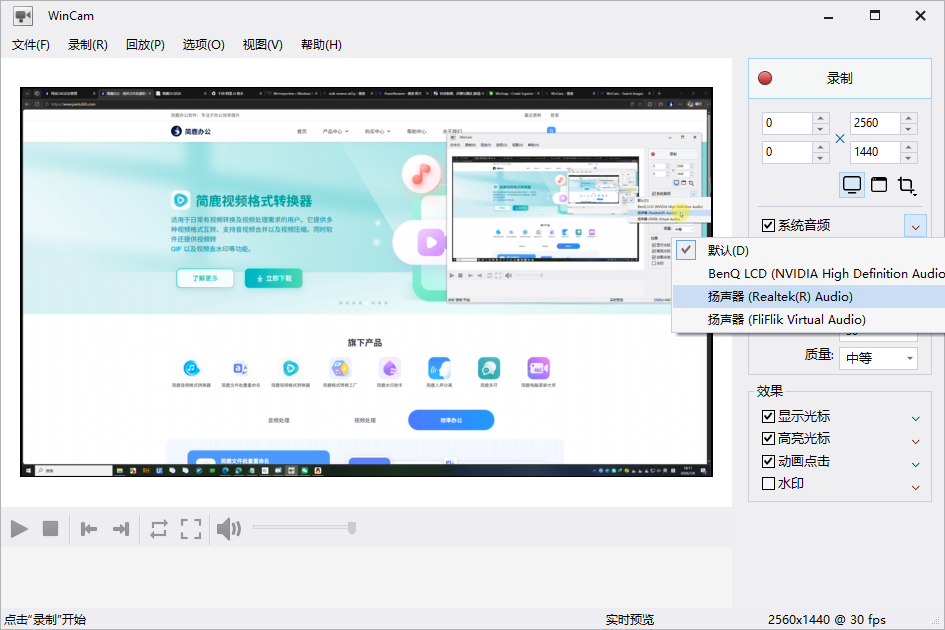Increase Y offset with up stepper

tap(820, 146)
